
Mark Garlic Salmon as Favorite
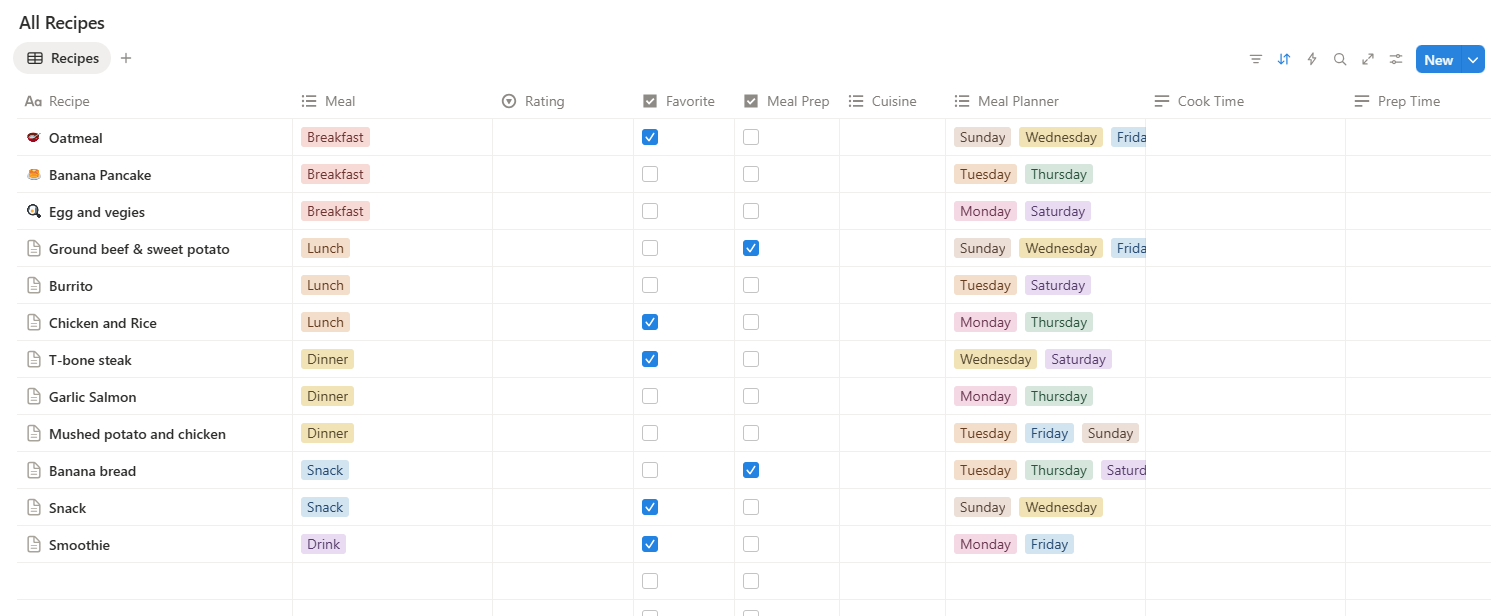(650, 397)
